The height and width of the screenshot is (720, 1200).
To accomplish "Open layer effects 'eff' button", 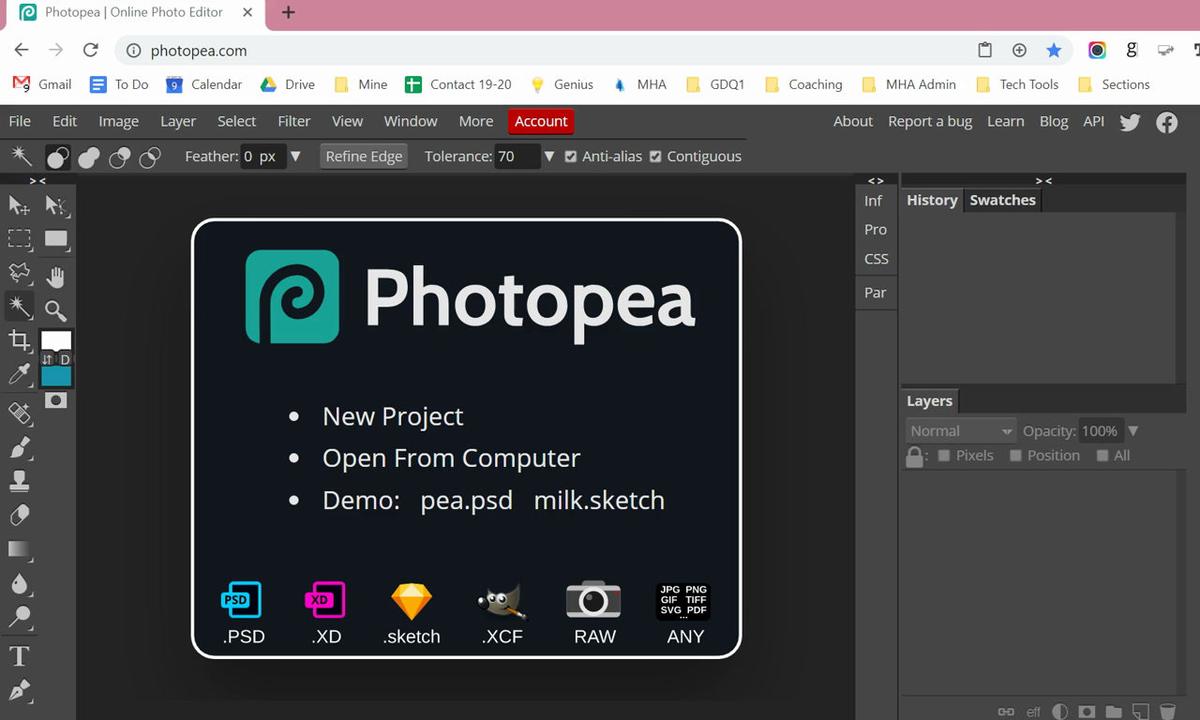I will coord(1033,712).
